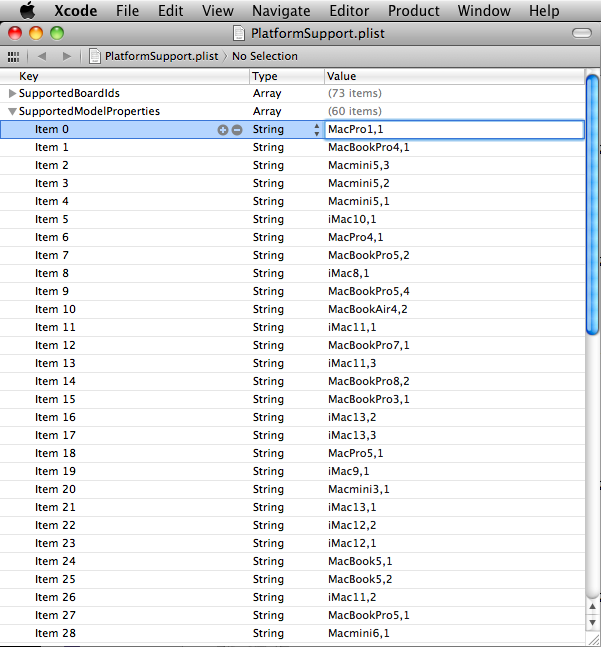Image resolution: width=601 pixels, height=647 pixels.
Task: Remove Item 0 with the minus button
Action: pyautogui.click(x=237, y=130)
